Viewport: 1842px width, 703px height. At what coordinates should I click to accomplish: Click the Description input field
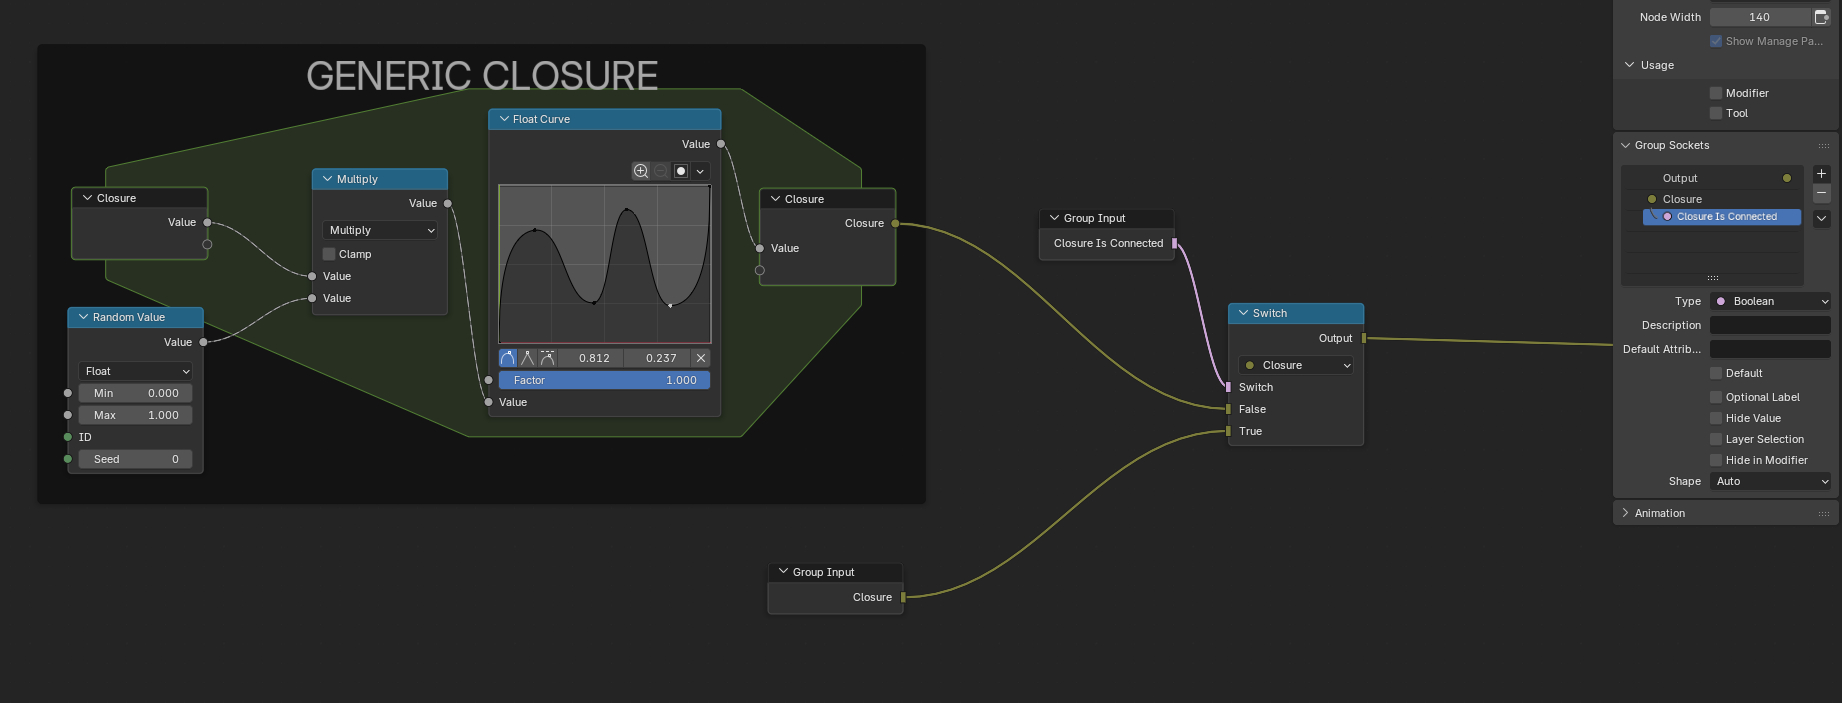1770,325
